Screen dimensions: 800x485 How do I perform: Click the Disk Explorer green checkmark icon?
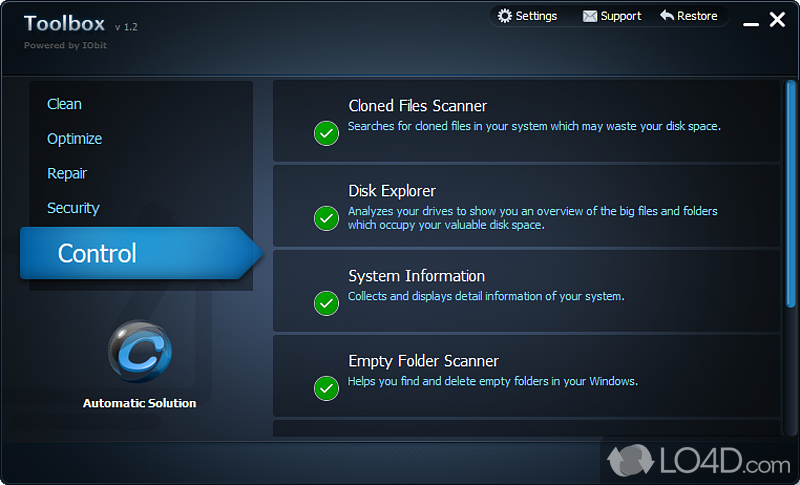327,218
